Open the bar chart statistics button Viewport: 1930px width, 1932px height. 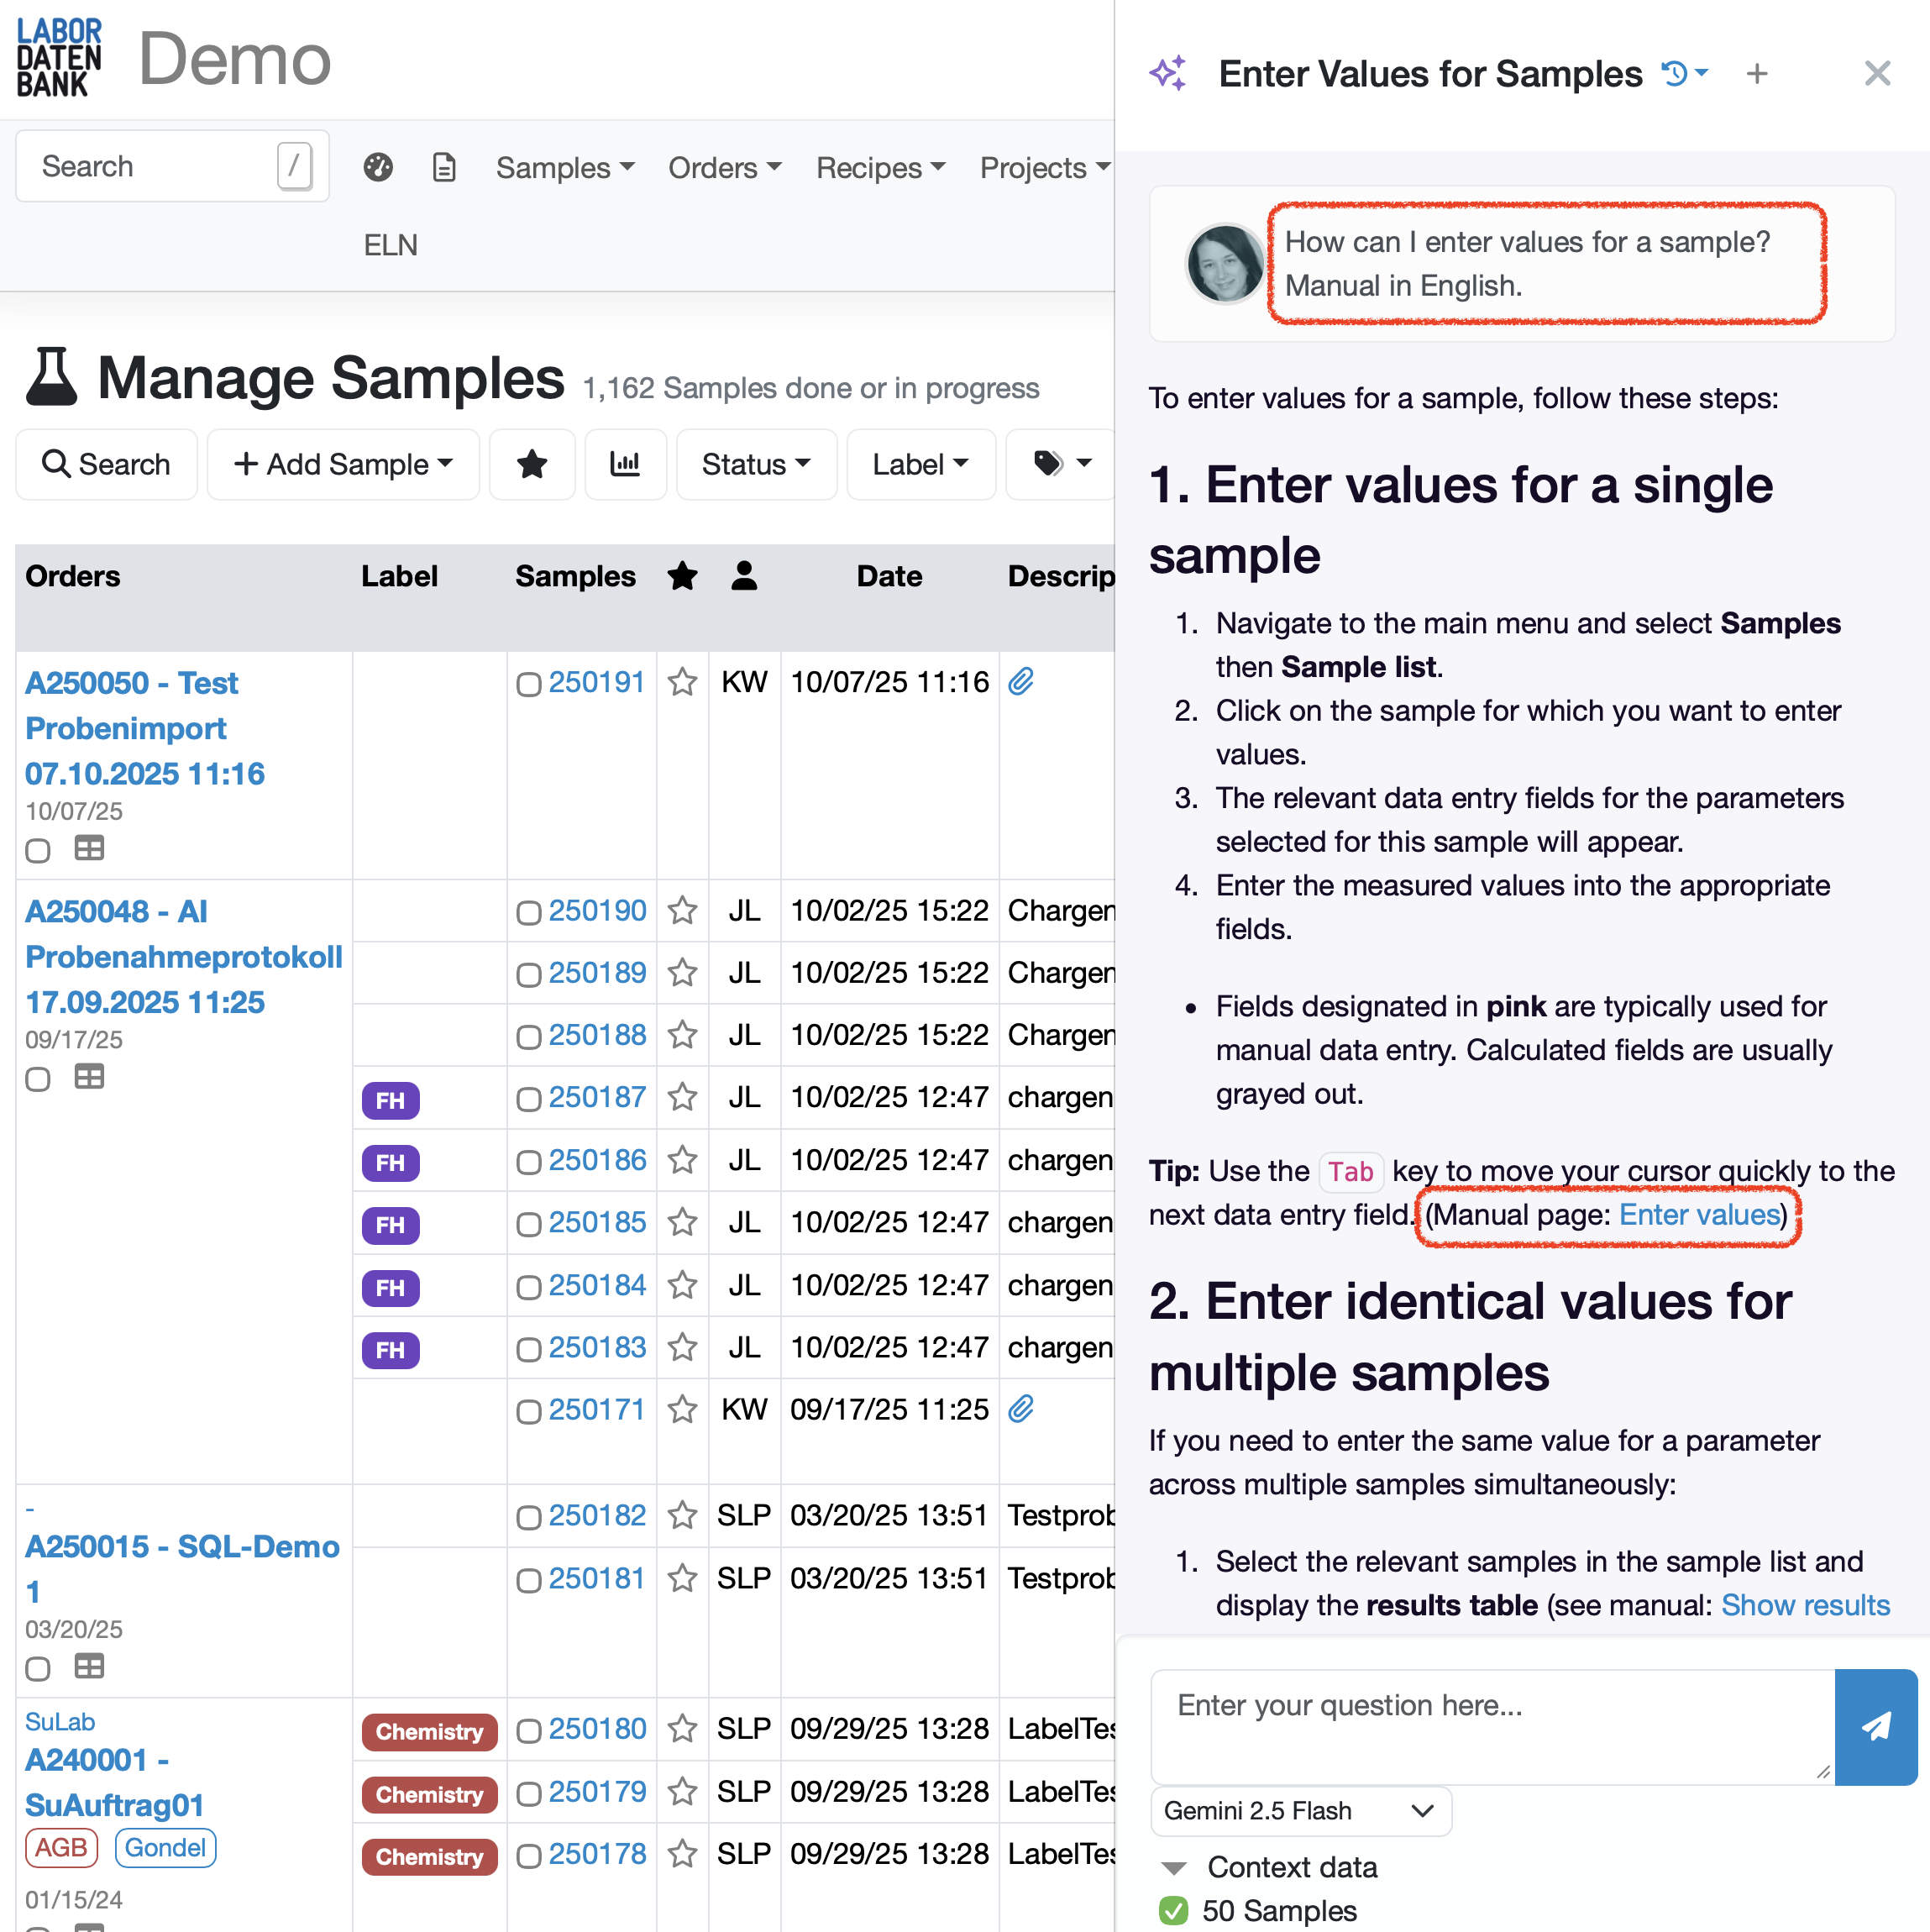pos(625,464)
